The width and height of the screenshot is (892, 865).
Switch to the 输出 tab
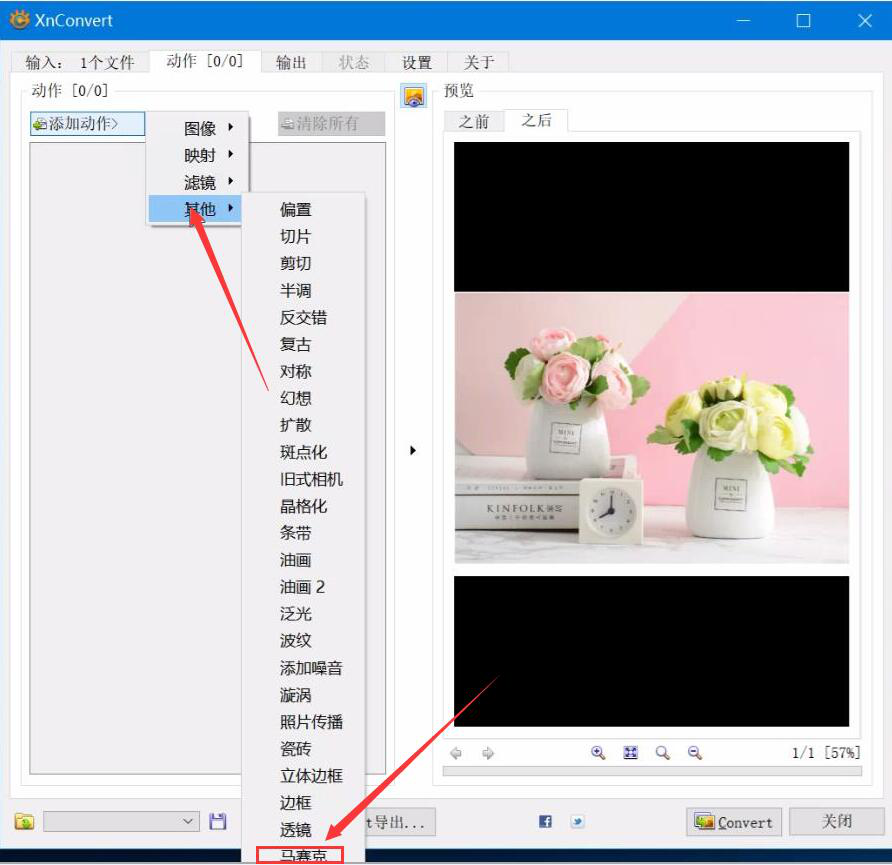click(x=291, y=62)
